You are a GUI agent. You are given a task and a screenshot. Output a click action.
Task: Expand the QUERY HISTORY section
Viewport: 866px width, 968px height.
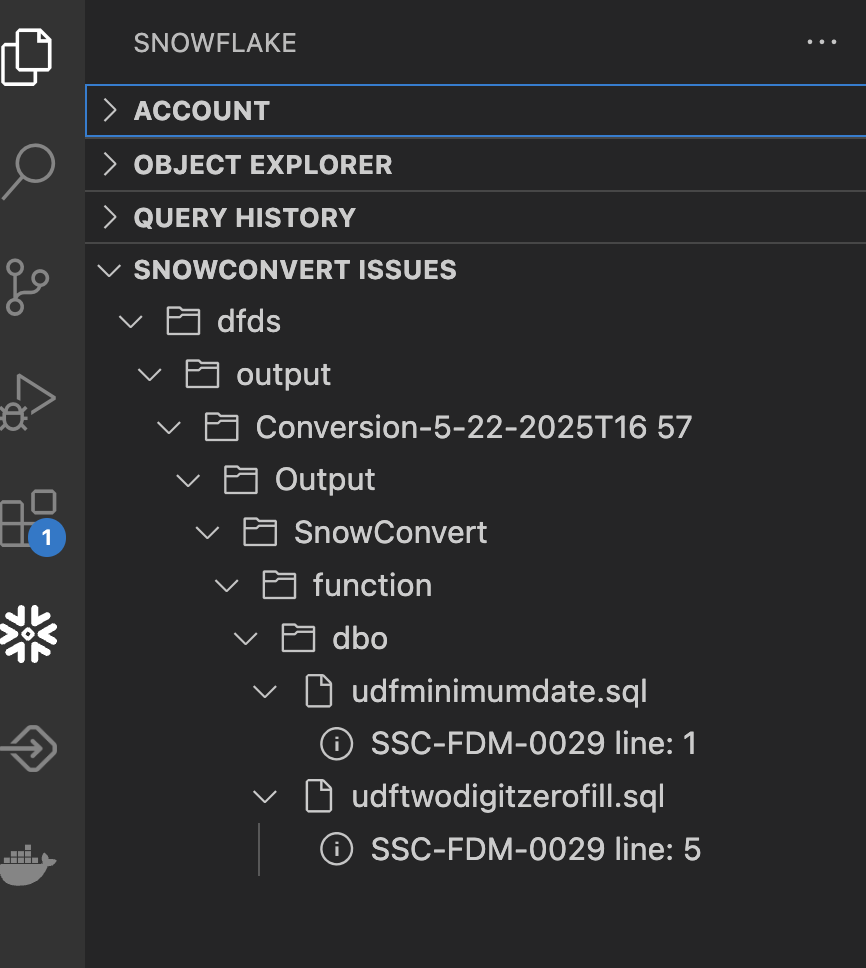pos(244,218)
